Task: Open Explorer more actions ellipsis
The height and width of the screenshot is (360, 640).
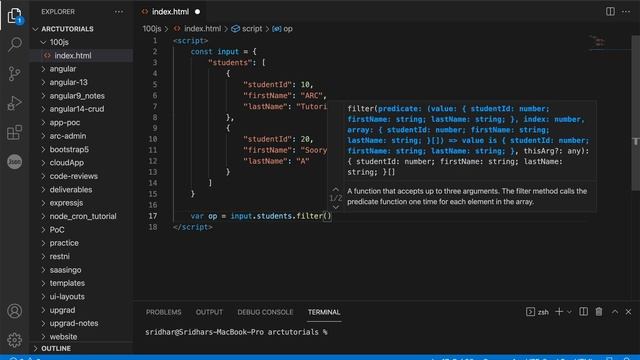Action: click(119, 12)
